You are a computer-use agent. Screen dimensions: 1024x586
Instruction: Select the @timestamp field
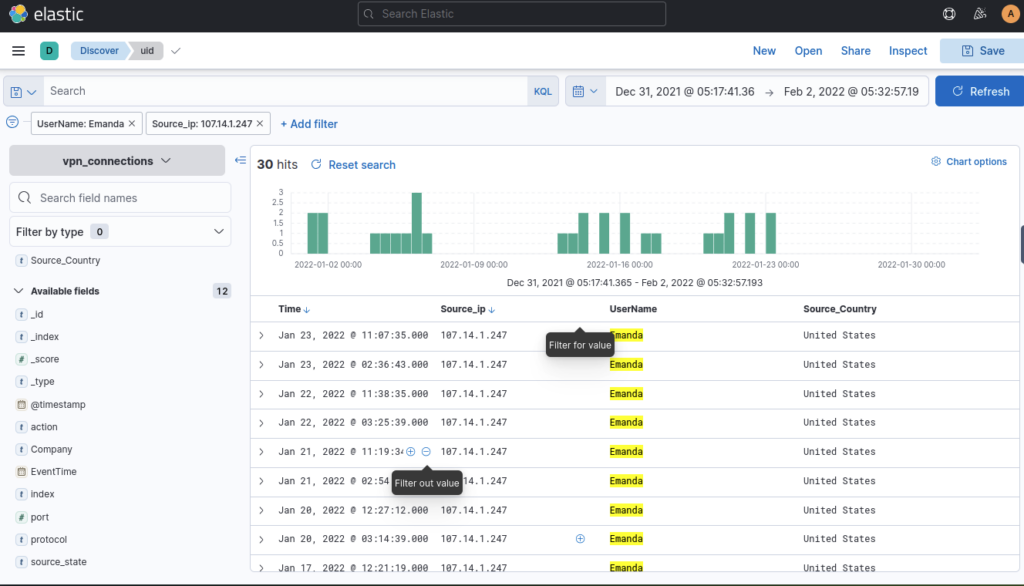[58, 404]
